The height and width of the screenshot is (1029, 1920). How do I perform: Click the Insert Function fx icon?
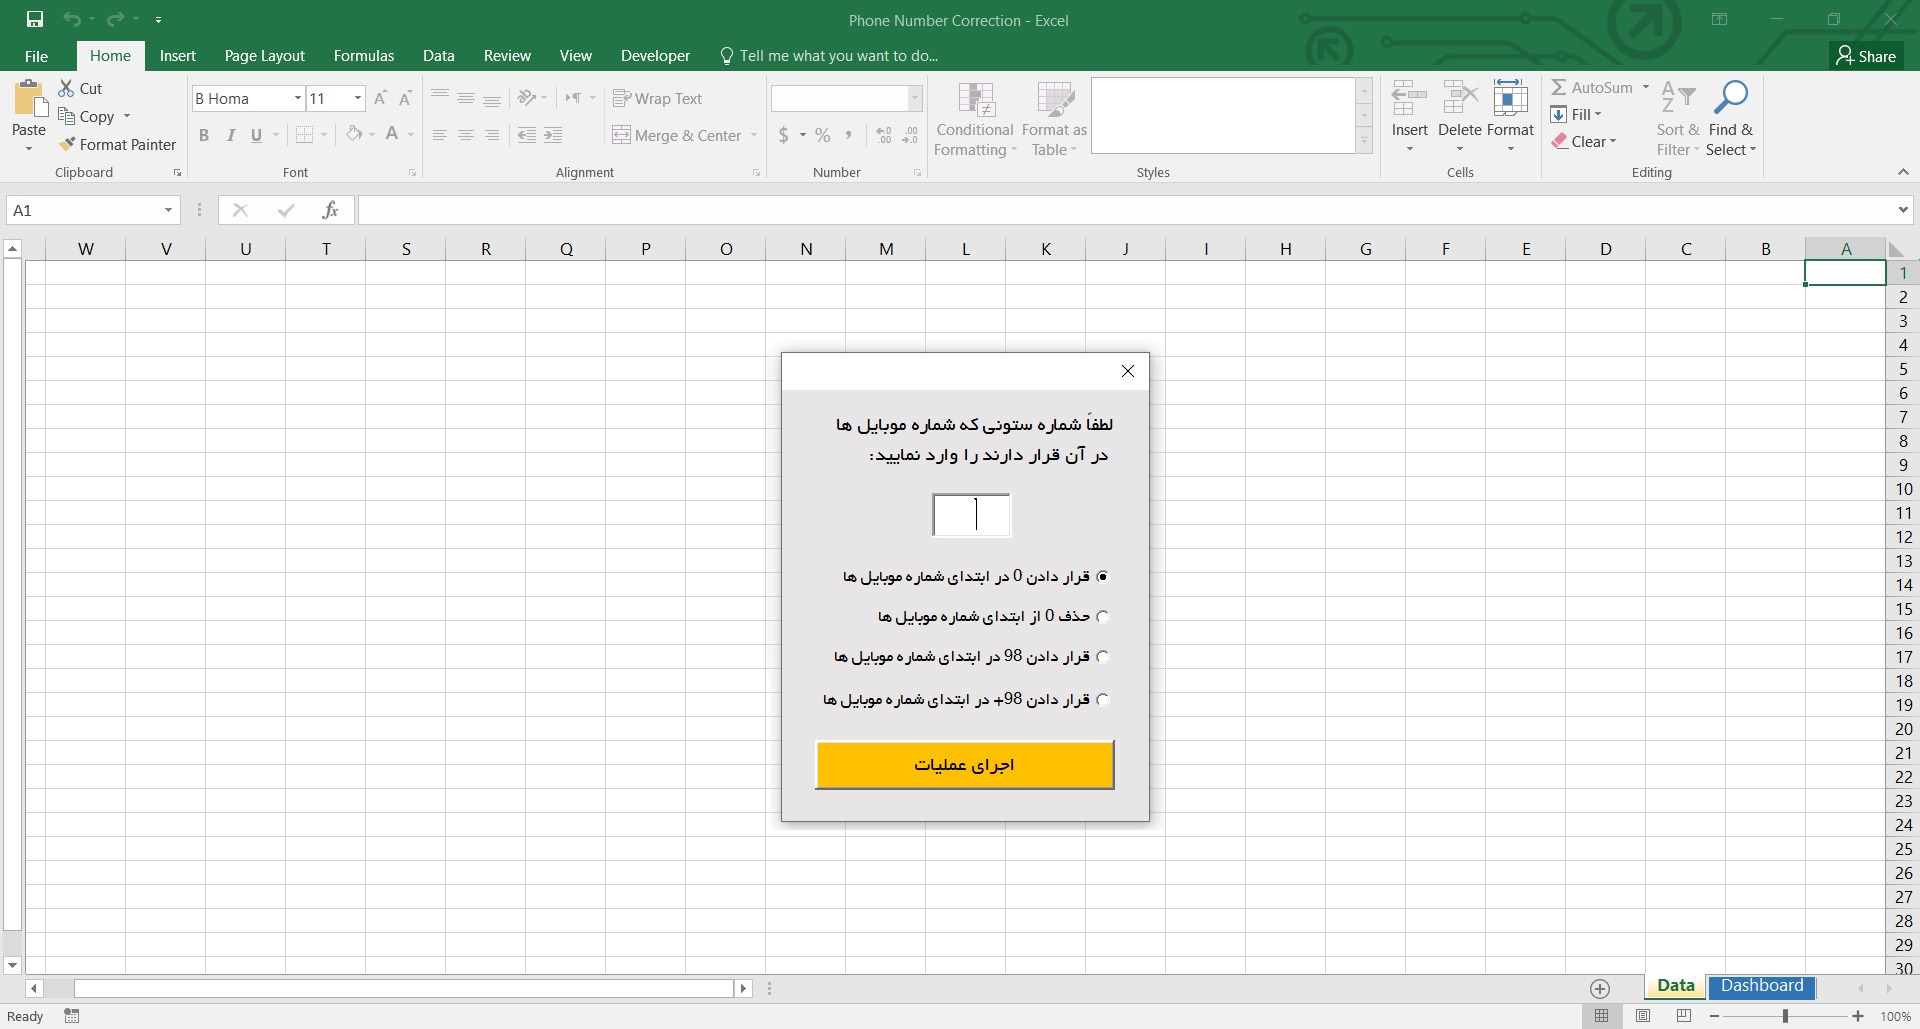330,210
